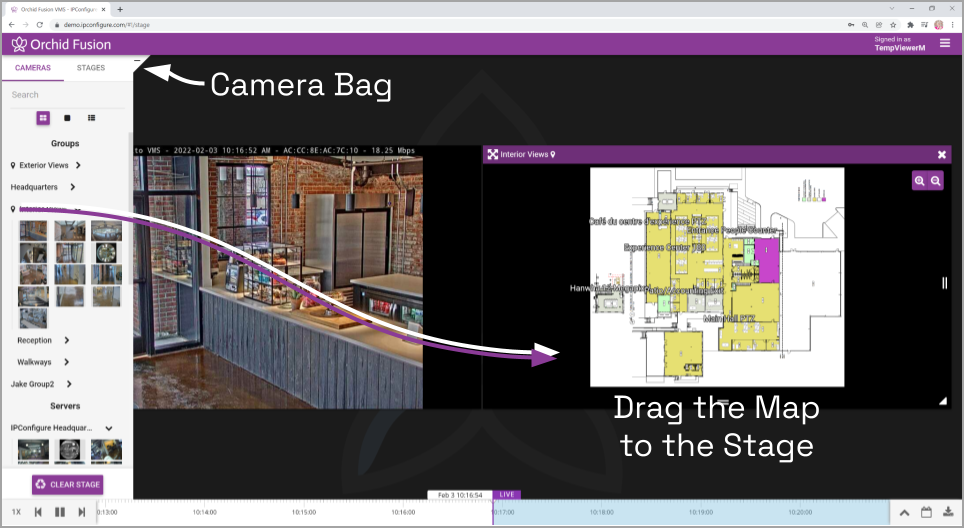The width and height of the screenshot is (964, 528).
Task: Select the first server camera thumbnail
Action: [x=33, y=451]
